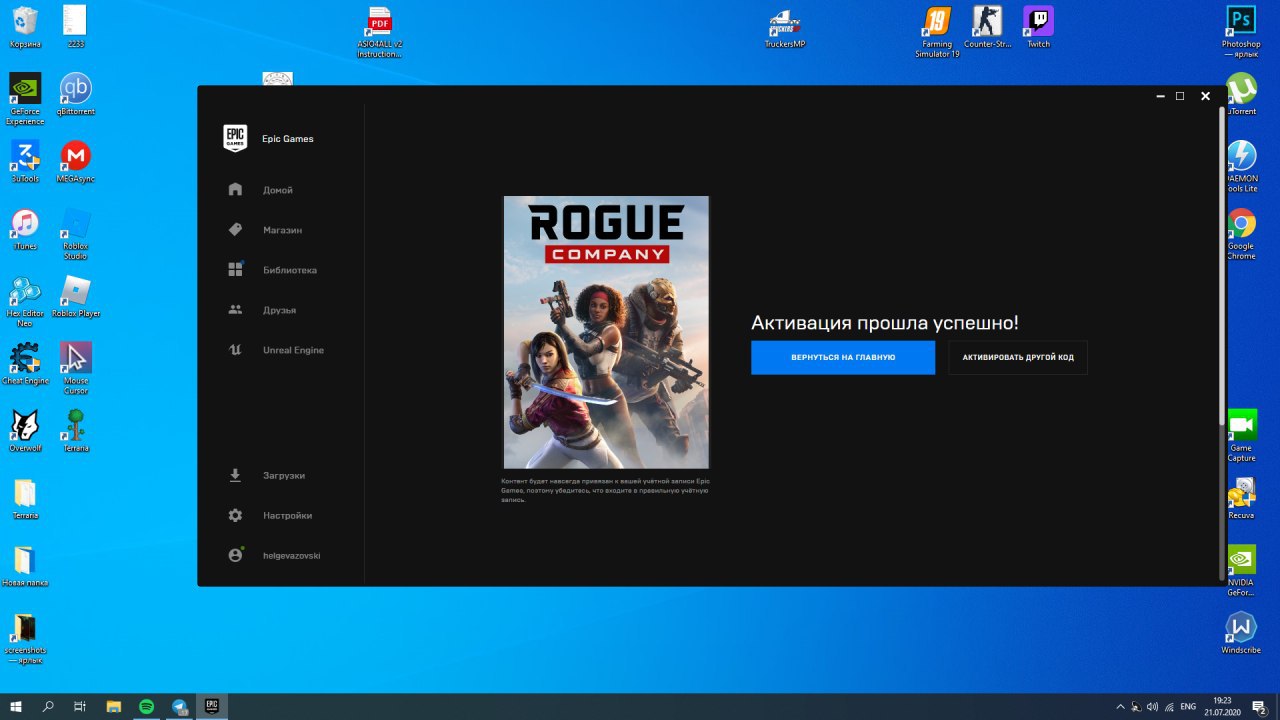Click the Epic Games logo in sidebar
The image size is (1280, 720).
click(x=235, y=138)
